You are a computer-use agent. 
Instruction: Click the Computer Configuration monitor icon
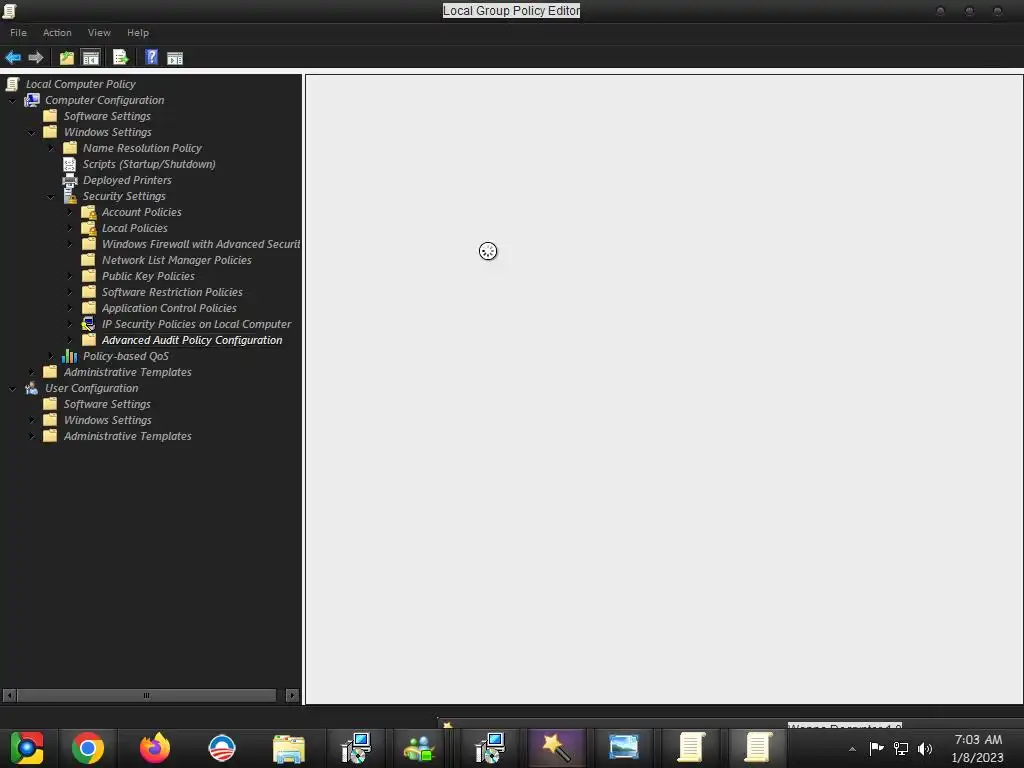pos(31,100)
